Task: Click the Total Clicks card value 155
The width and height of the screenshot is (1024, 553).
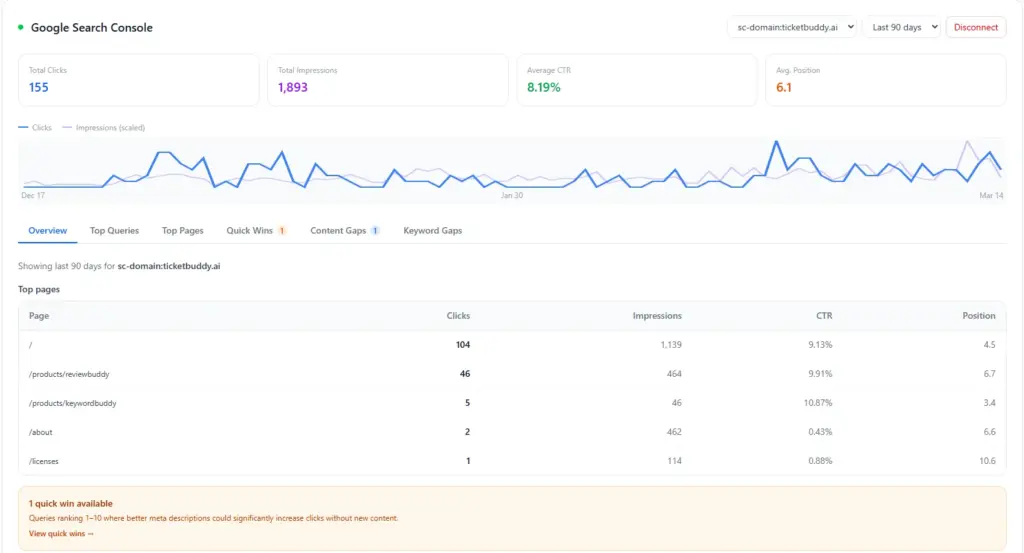Action: click(x=39, y=87)
